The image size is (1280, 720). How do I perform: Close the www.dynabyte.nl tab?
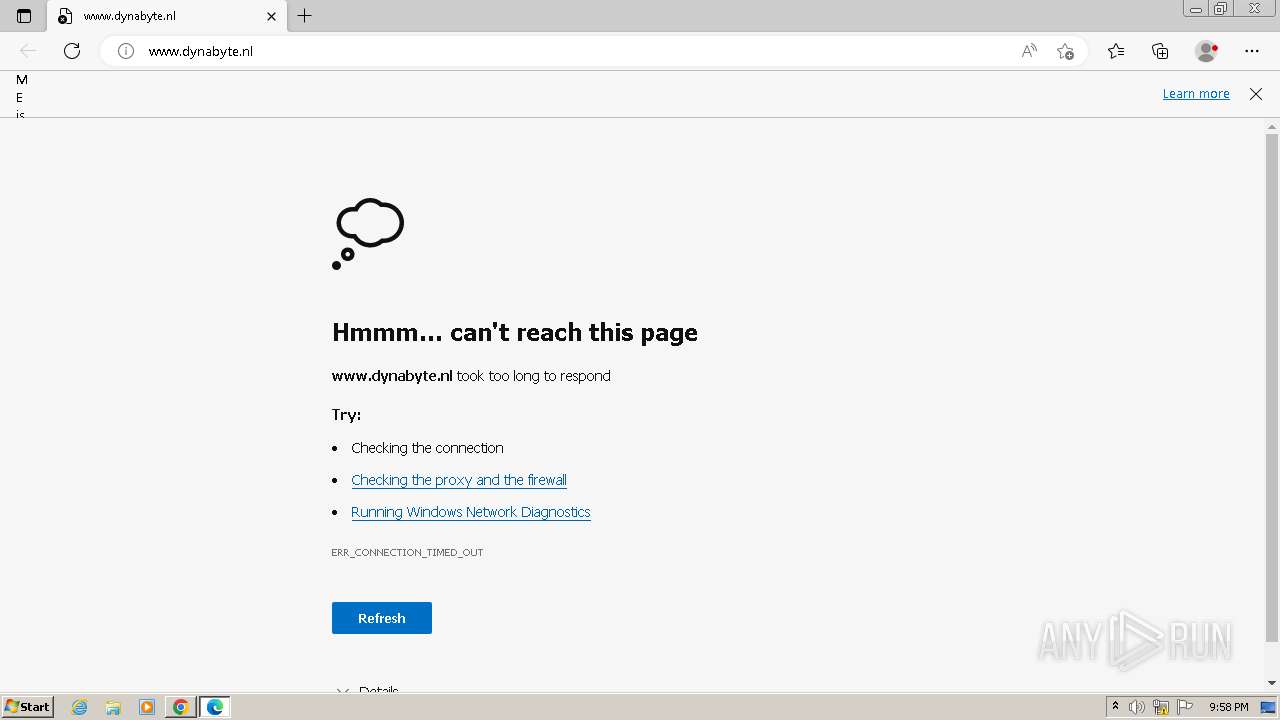point(271,16)
